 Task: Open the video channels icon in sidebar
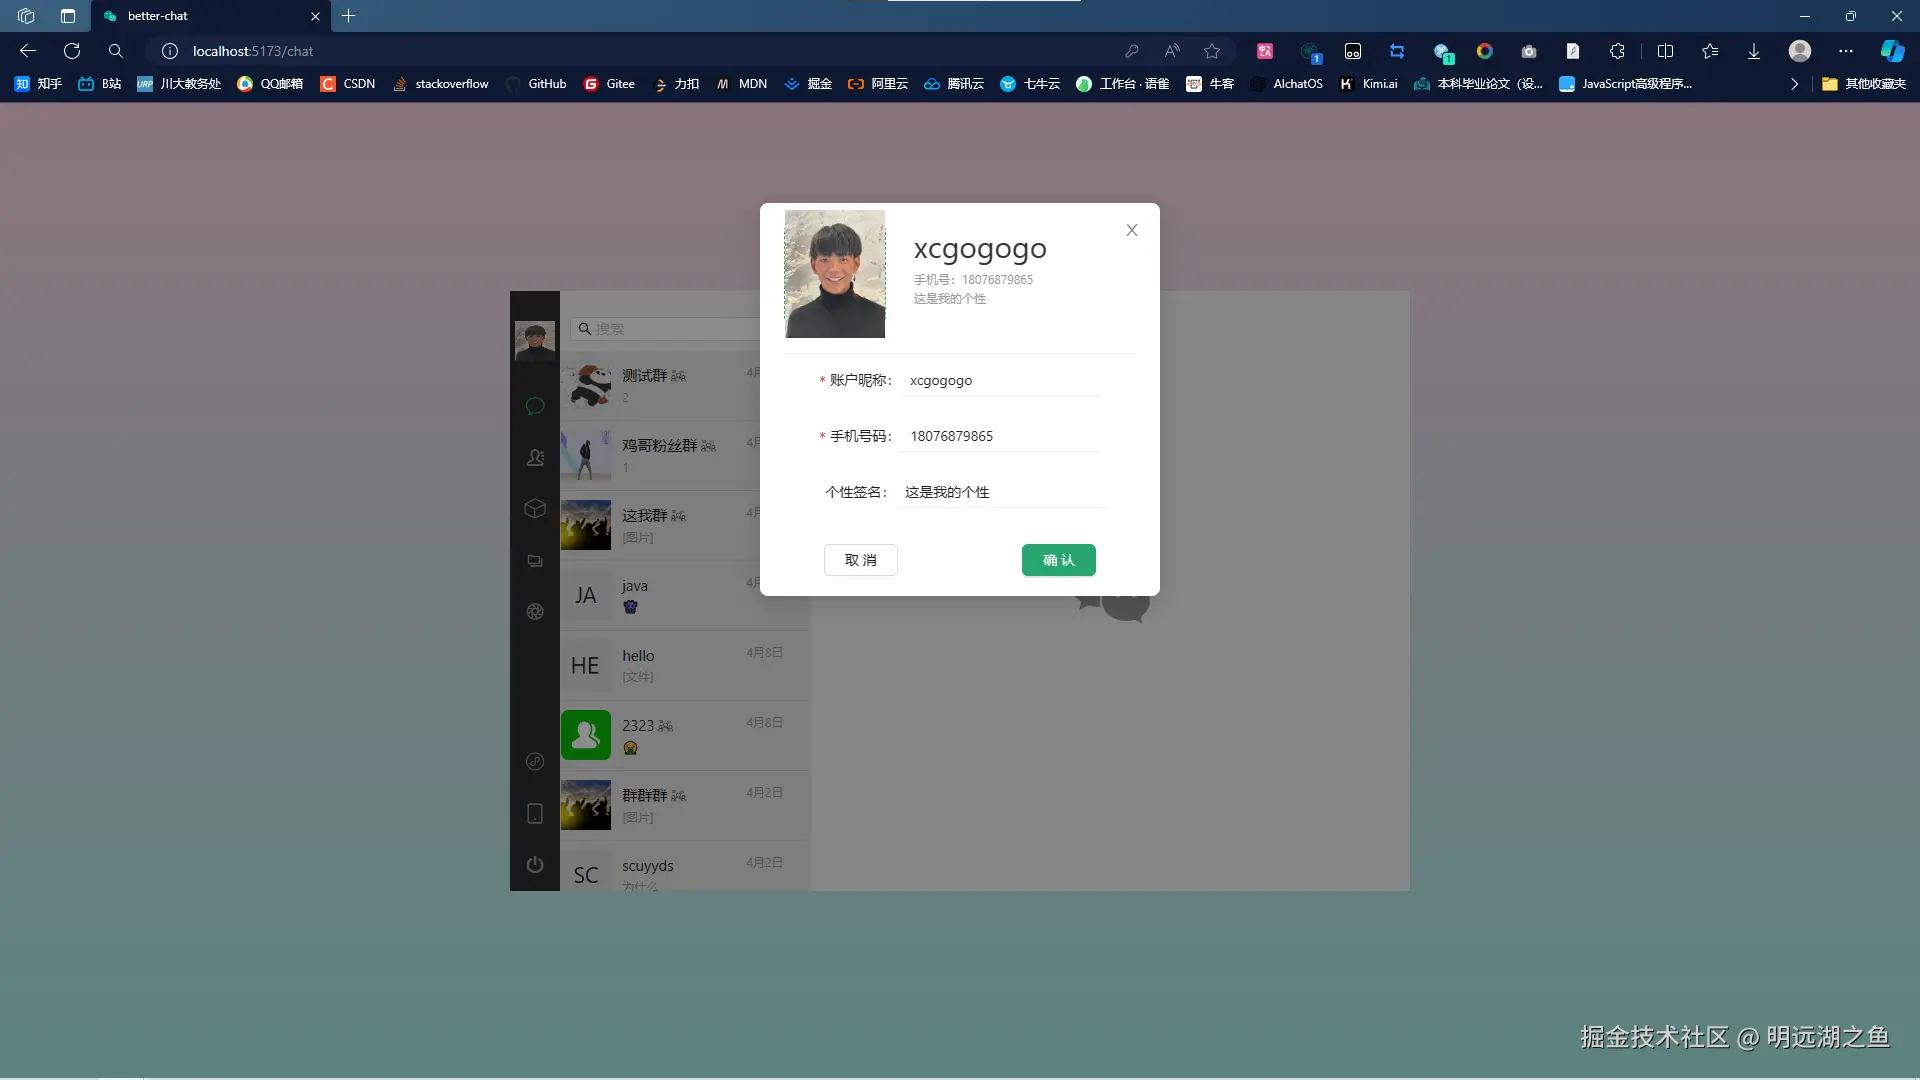[535, 561]
